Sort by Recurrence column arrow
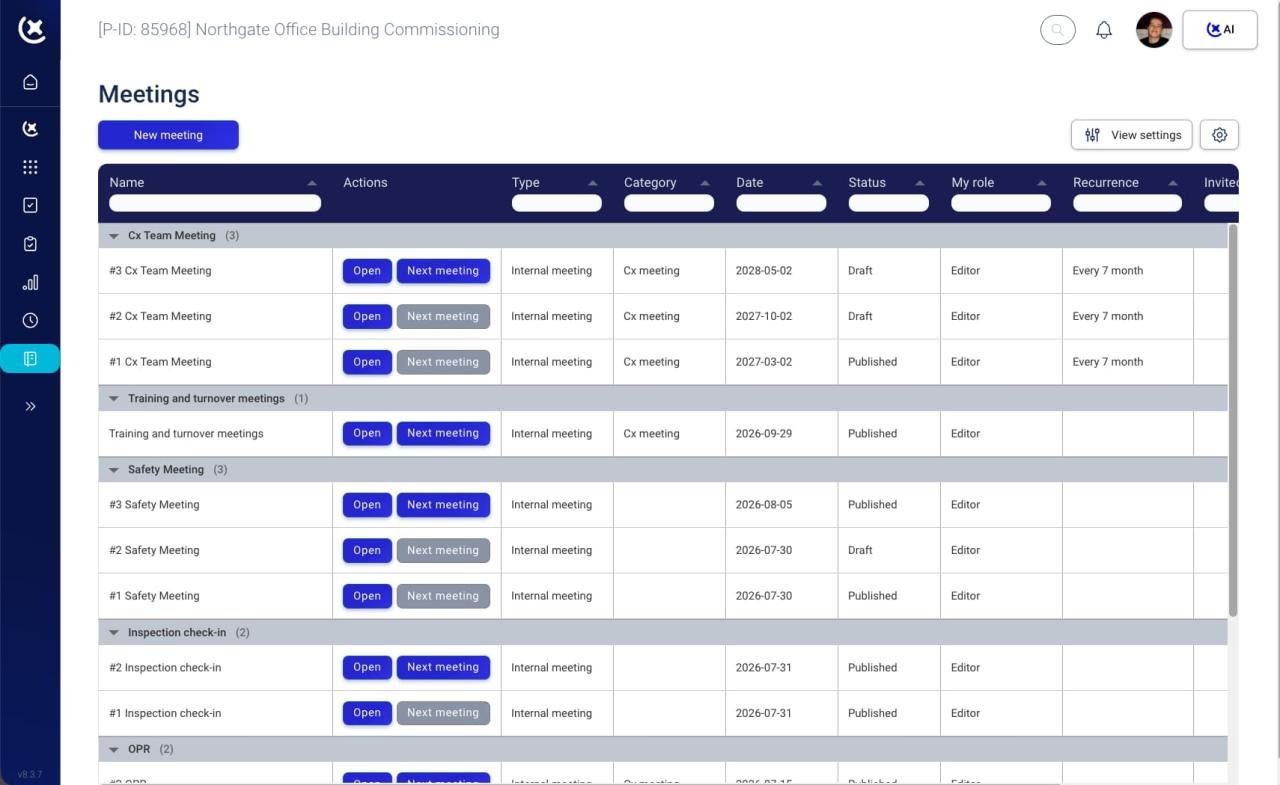This screenshot has height=785, width=1280. coord(1173,183)
